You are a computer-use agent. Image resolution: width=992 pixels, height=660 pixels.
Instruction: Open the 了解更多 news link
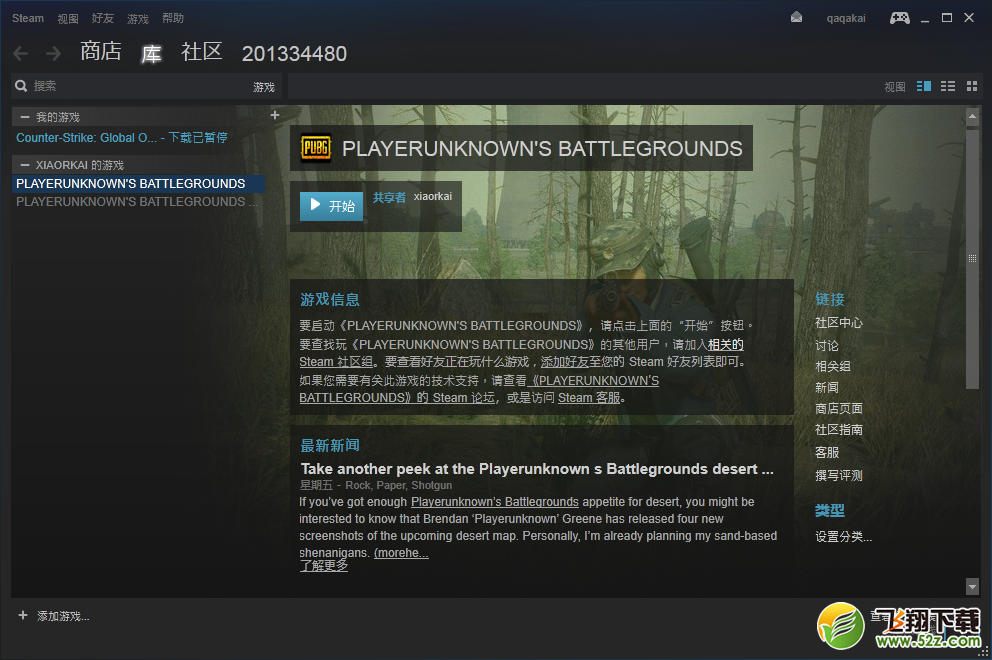coord(323,566)
